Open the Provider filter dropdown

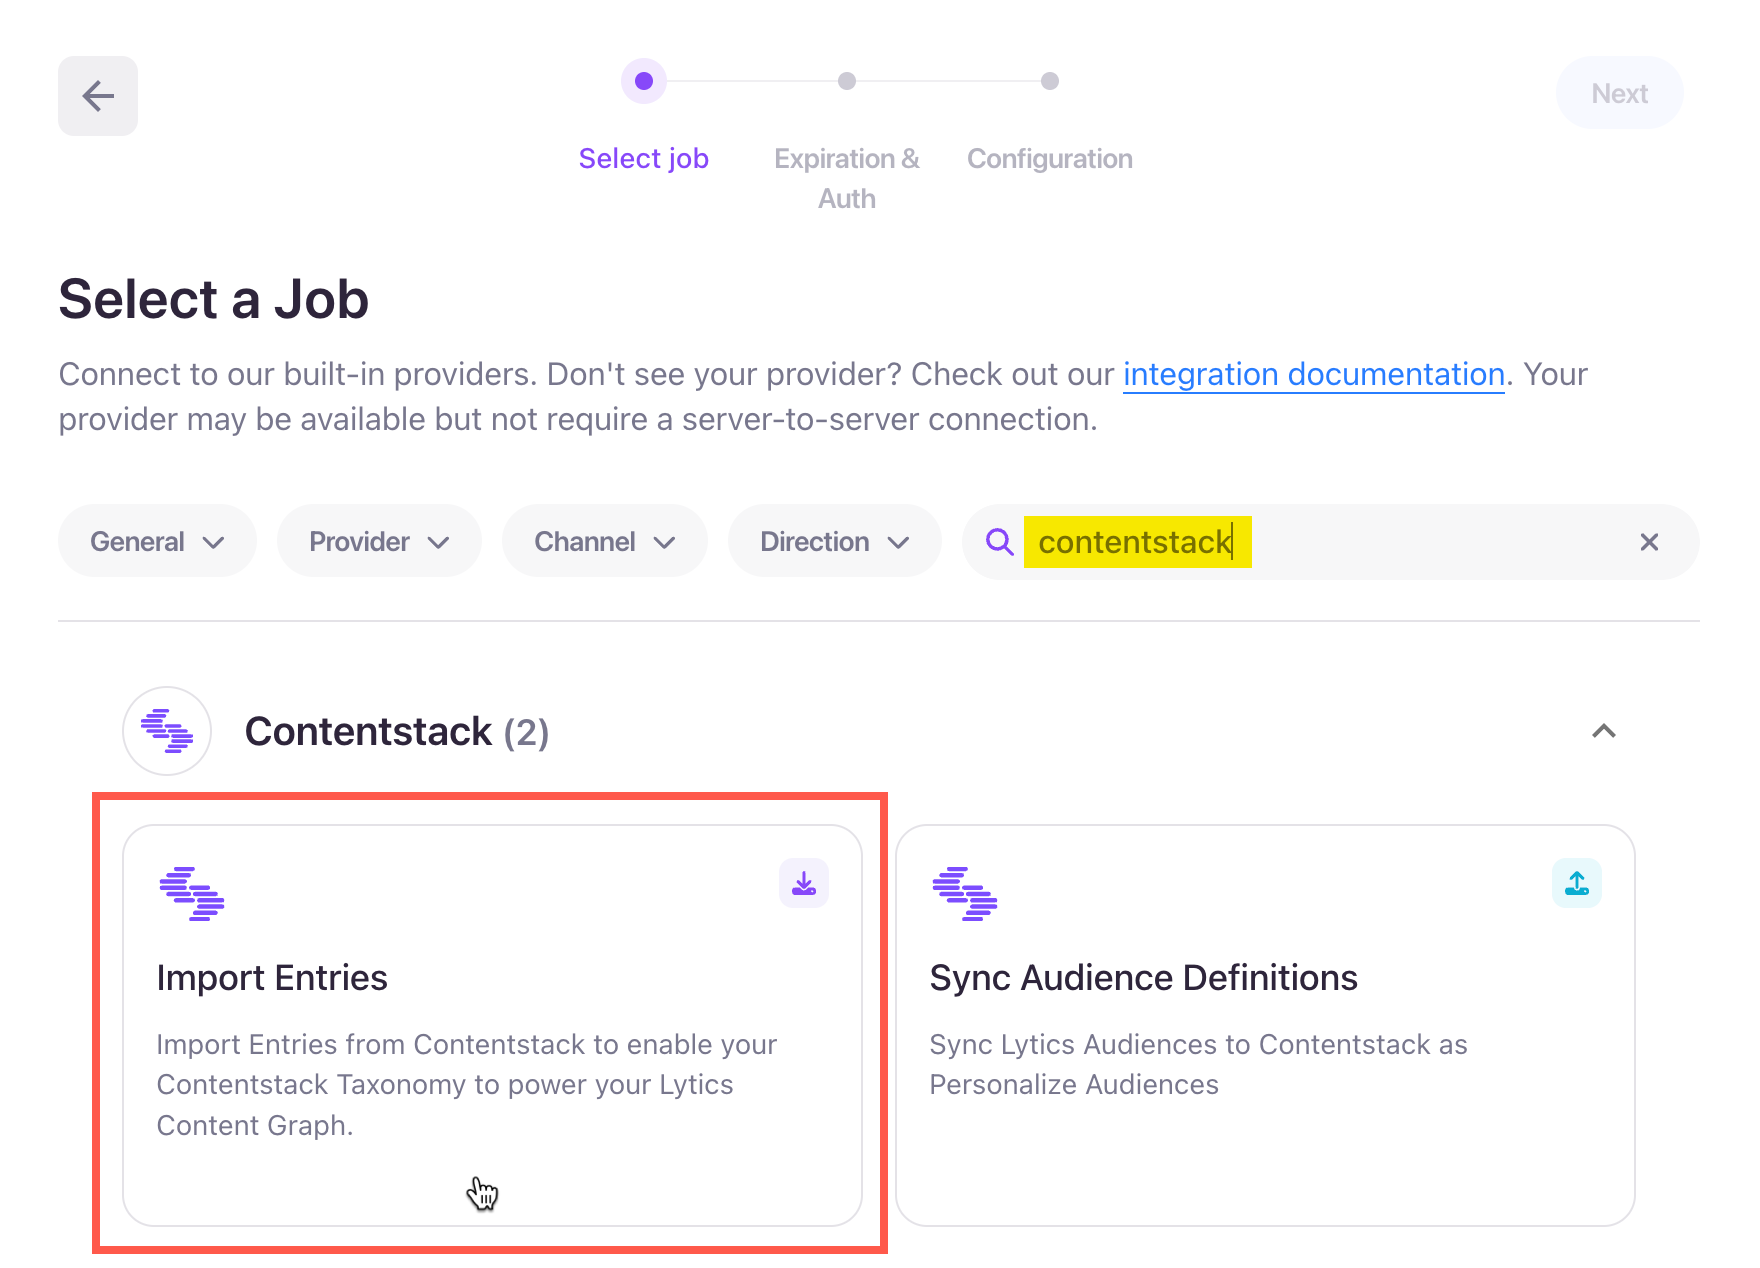[379, 541]
